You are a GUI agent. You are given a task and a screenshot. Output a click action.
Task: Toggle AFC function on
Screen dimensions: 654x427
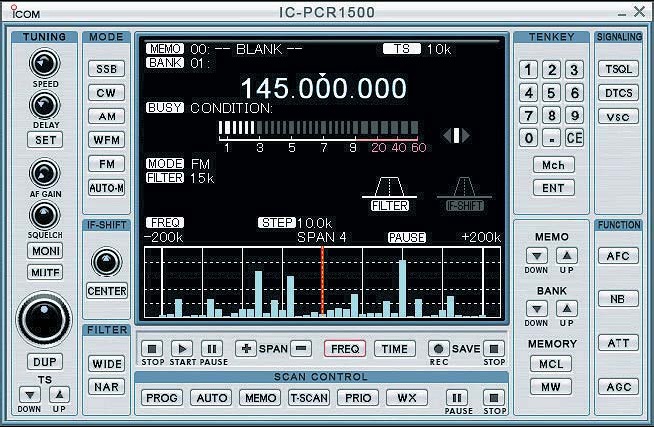pos(617,256)
